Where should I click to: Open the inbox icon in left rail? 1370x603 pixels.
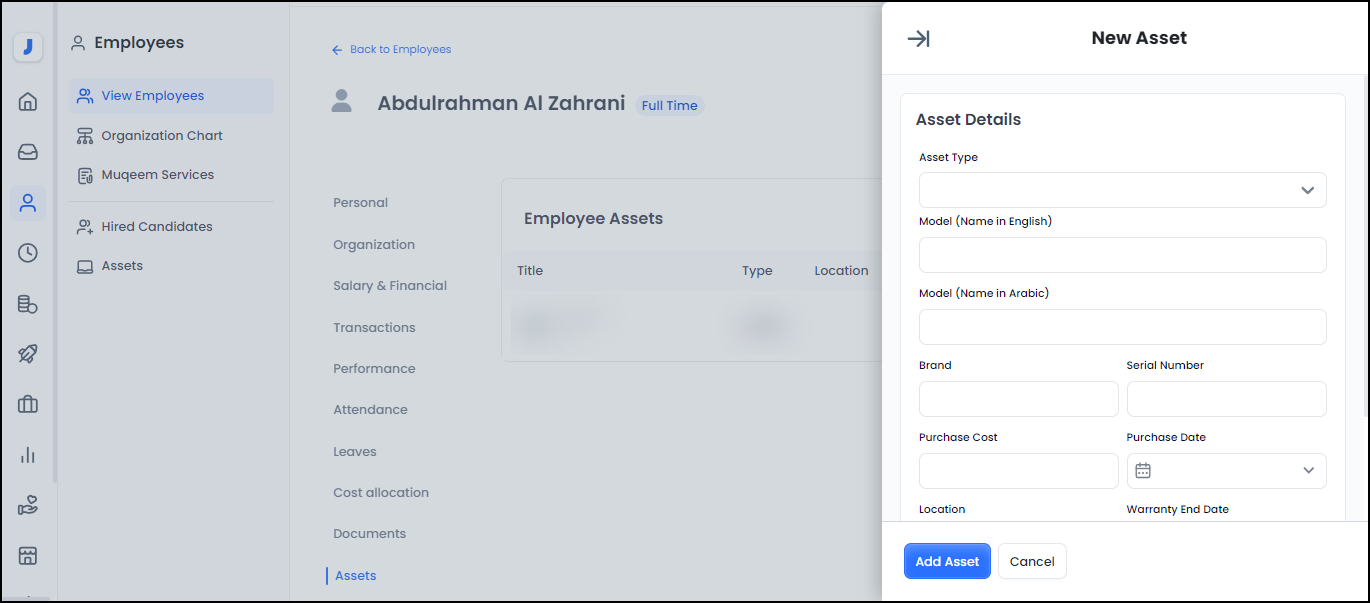tap(28, 152)
